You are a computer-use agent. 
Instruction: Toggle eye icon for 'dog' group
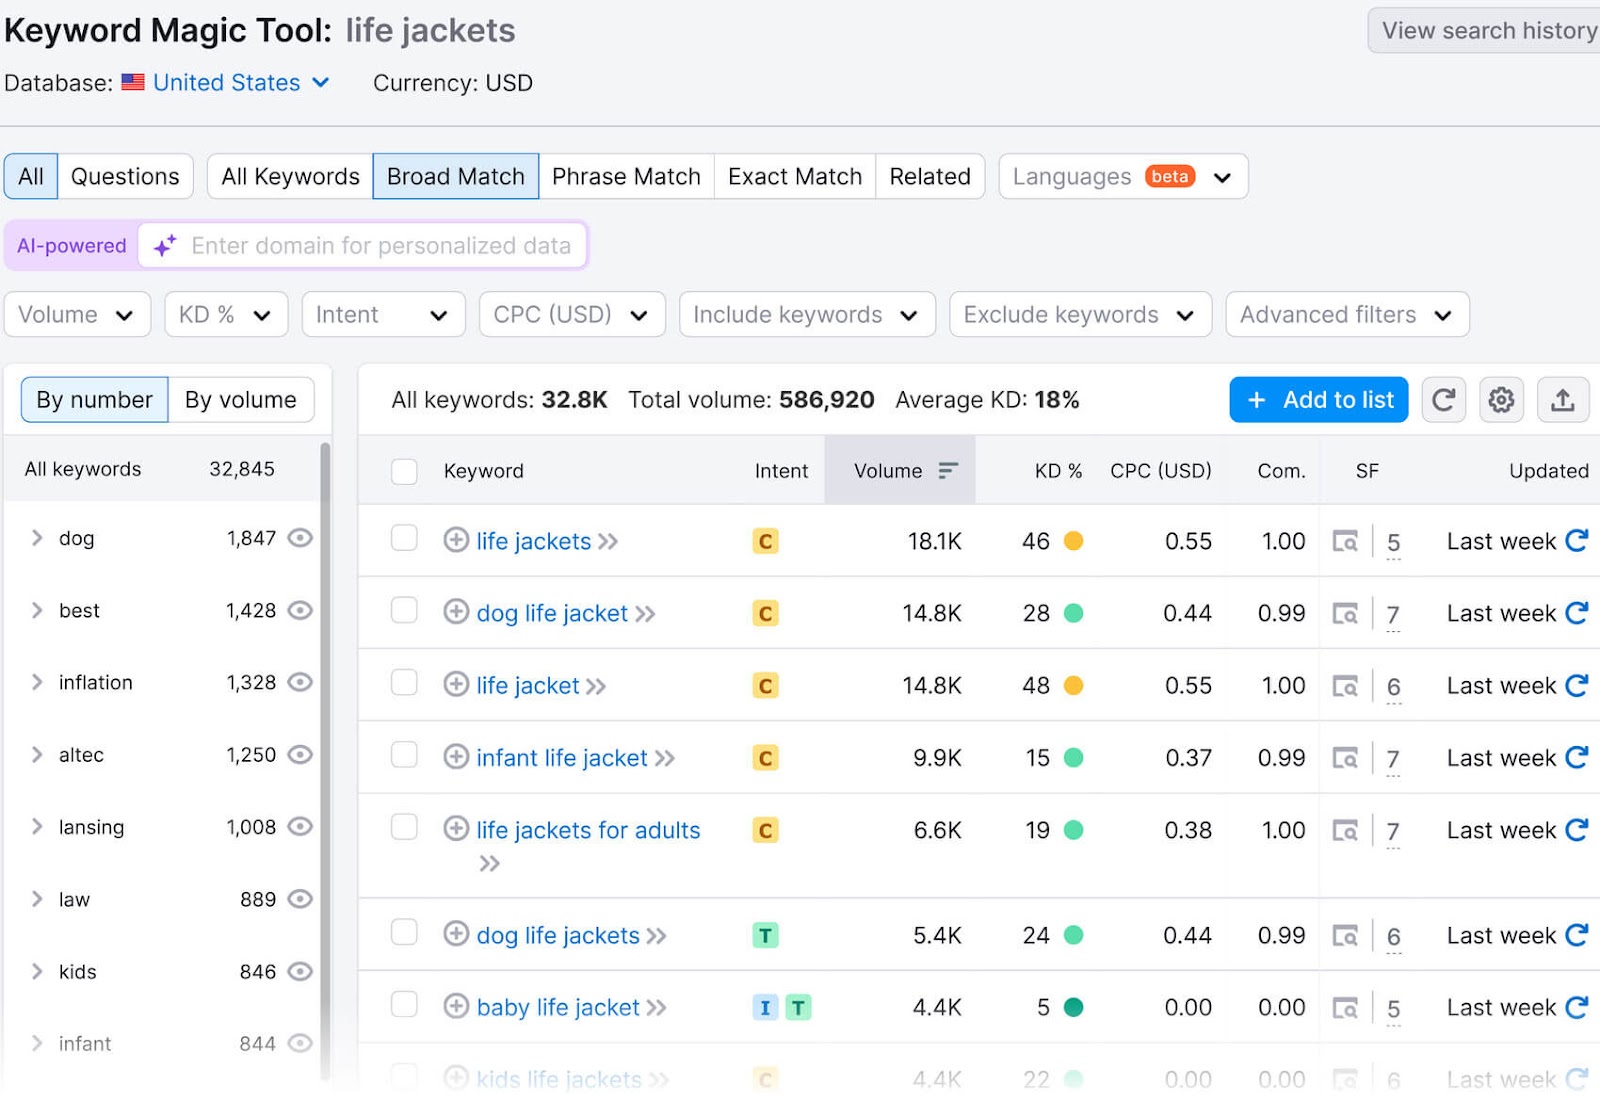(x=300, y=538)
